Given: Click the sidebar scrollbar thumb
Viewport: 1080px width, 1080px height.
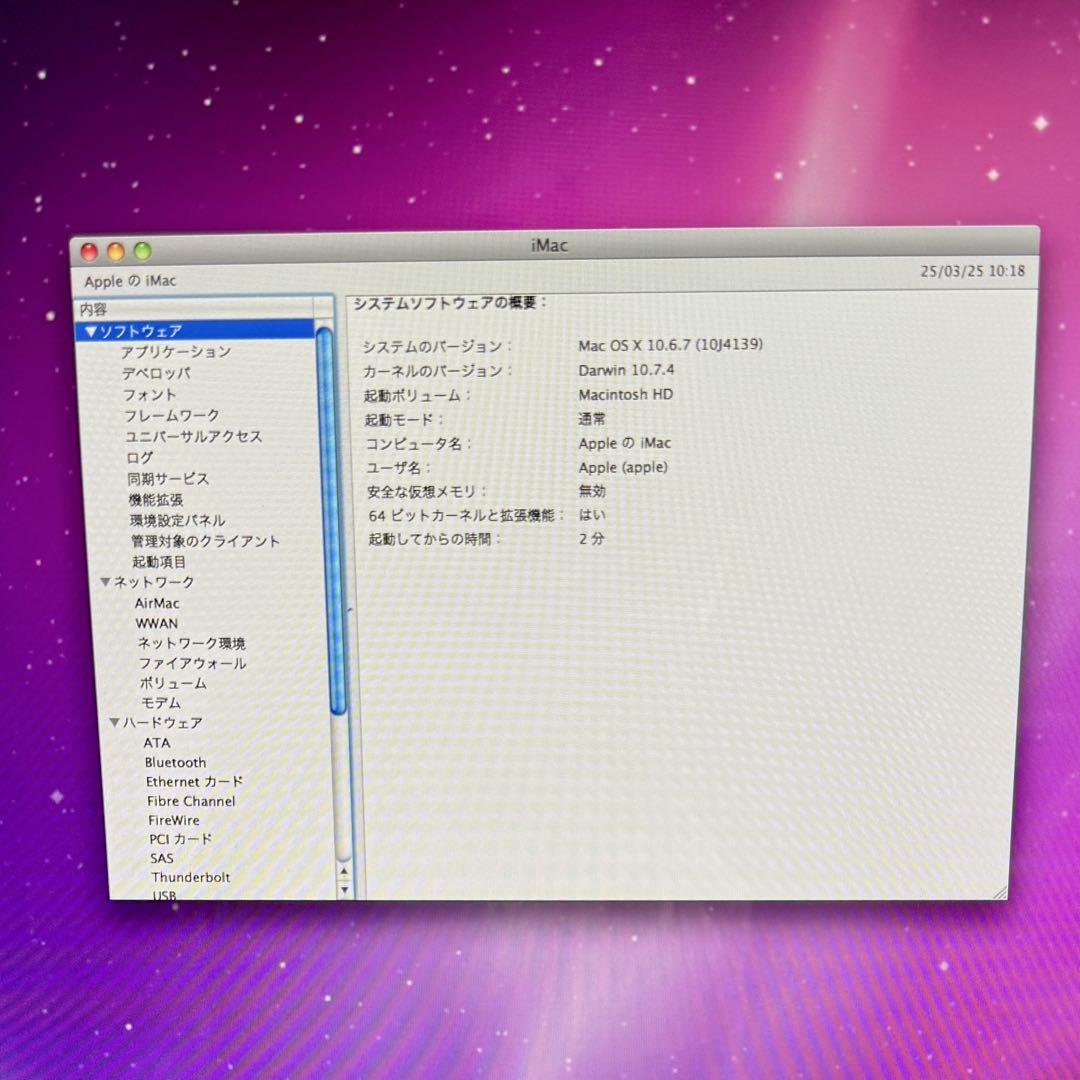Looking at the screenshot, I should click(331, 520).
